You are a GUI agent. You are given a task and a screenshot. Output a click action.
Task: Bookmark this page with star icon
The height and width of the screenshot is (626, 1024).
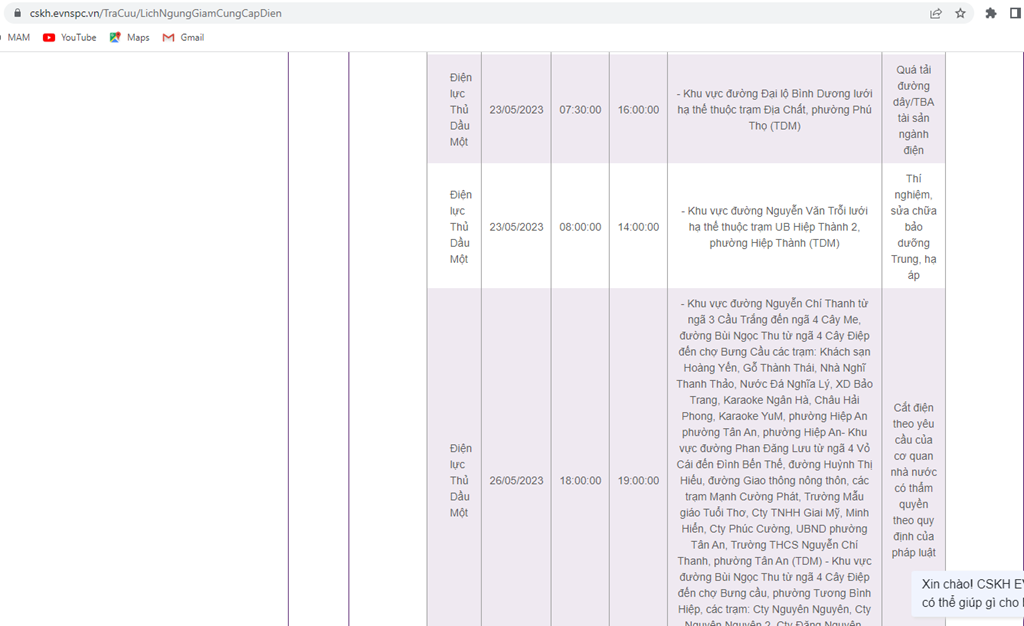(960, 13)
